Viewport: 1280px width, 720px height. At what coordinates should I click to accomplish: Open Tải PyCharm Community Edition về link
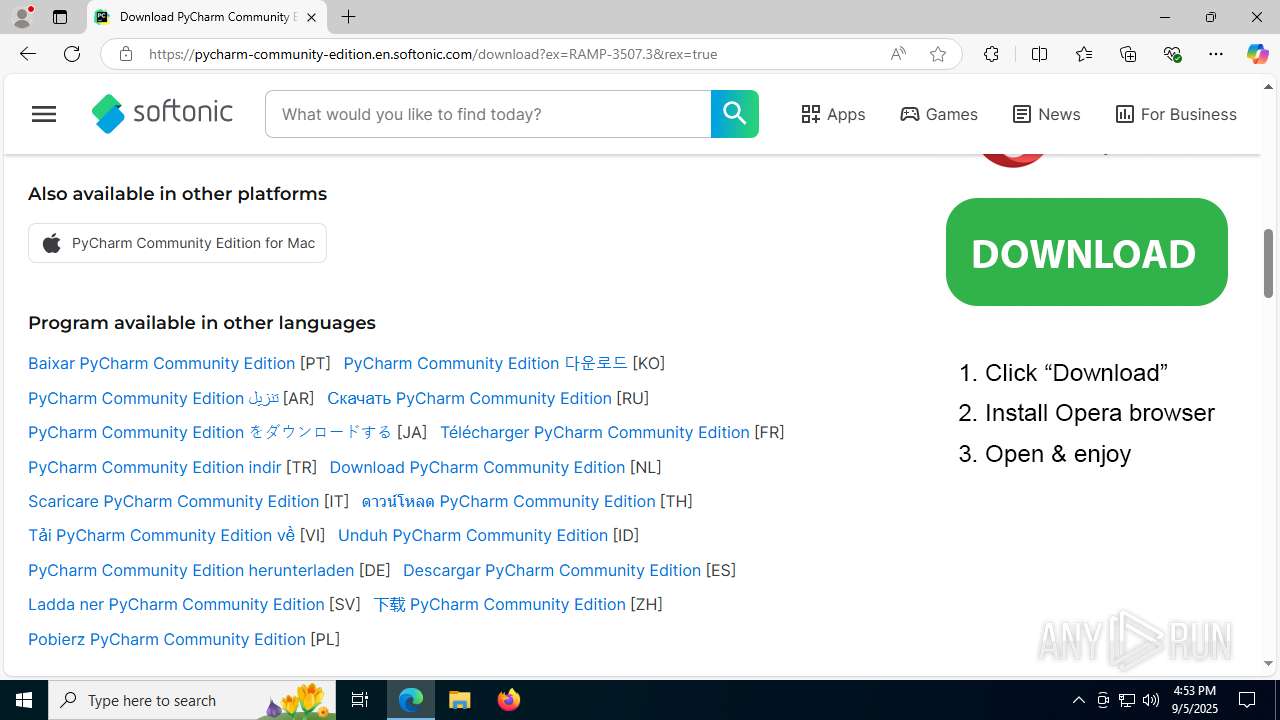tap(161, 535)
